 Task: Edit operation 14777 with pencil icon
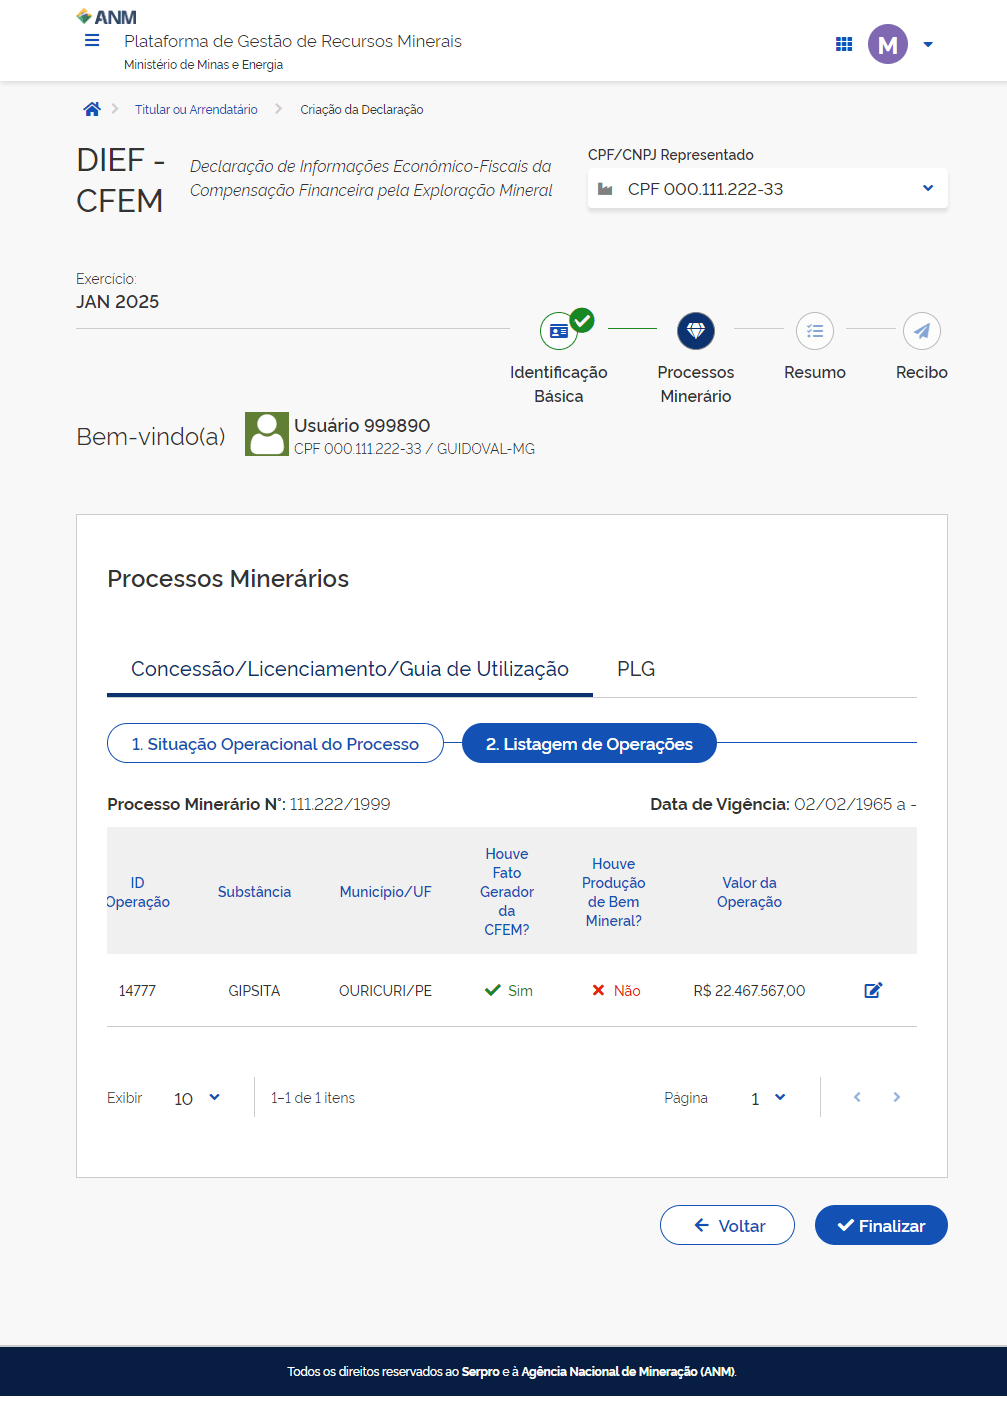pos(873,990)
